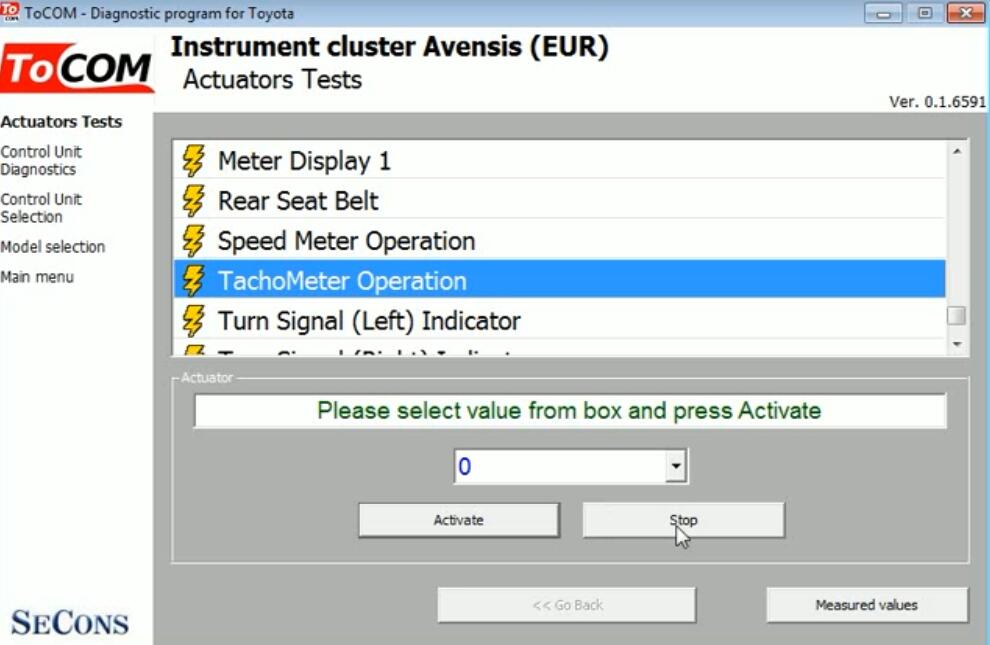The width and height of the screenshot is (990, 645).
Task: Click the scroll up arrow of actuator list
Action: pos(957,151)
